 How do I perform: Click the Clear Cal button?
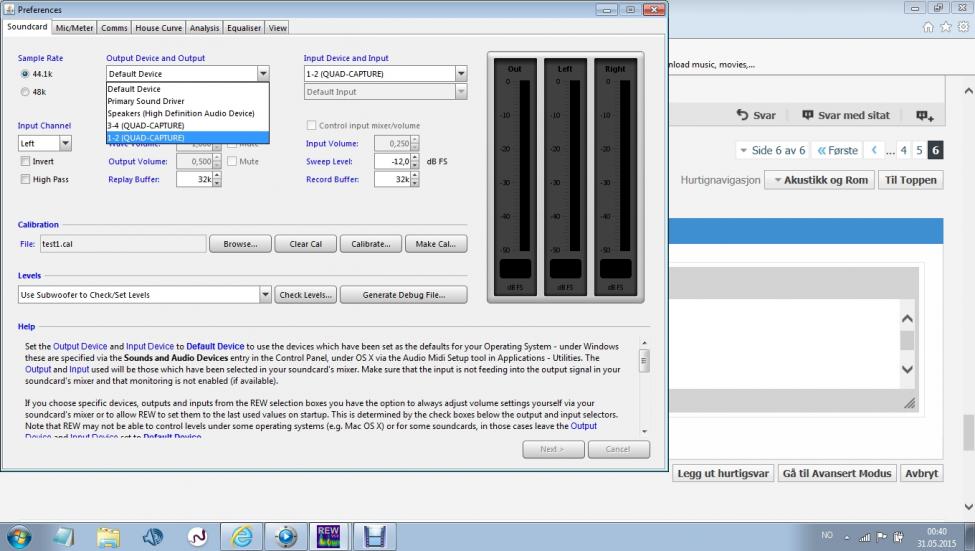305,244
